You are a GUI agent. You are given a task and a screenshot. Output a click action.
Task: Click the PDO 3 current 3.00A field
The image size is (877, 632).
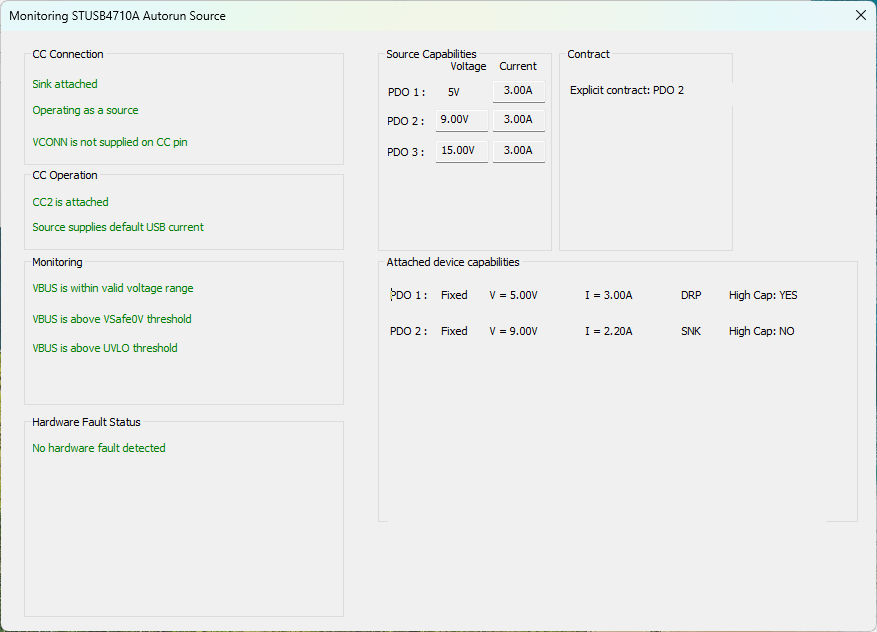pyautogui.click(x=518, y=151)
